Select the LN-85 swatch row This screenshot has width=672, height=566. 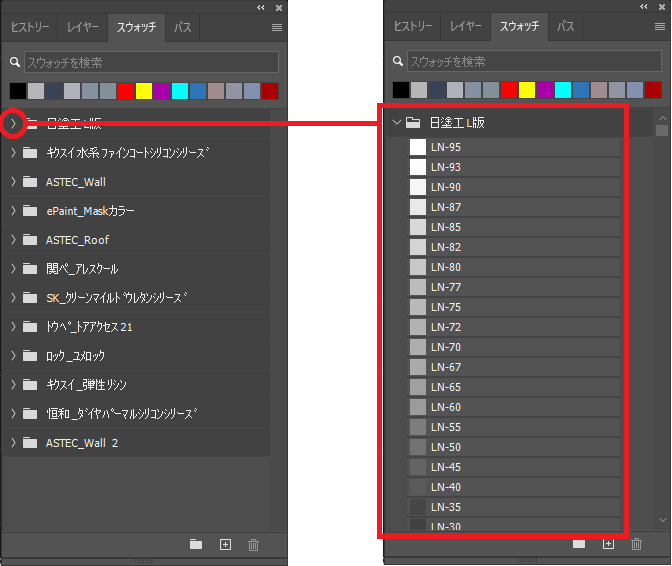click(513, 227)
